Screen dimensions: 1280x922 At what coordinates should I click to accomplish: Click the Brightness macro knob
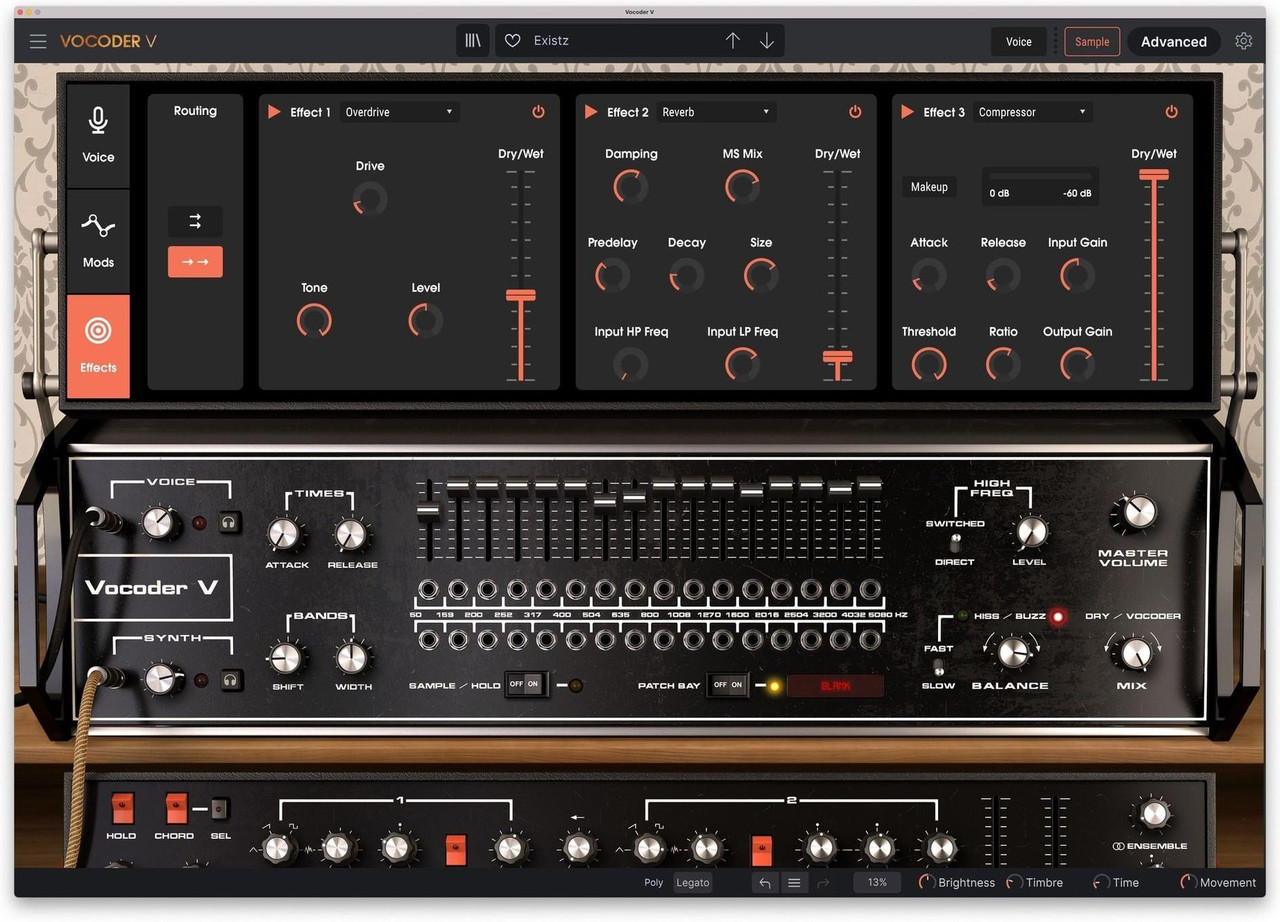click(x=927, y=882)
